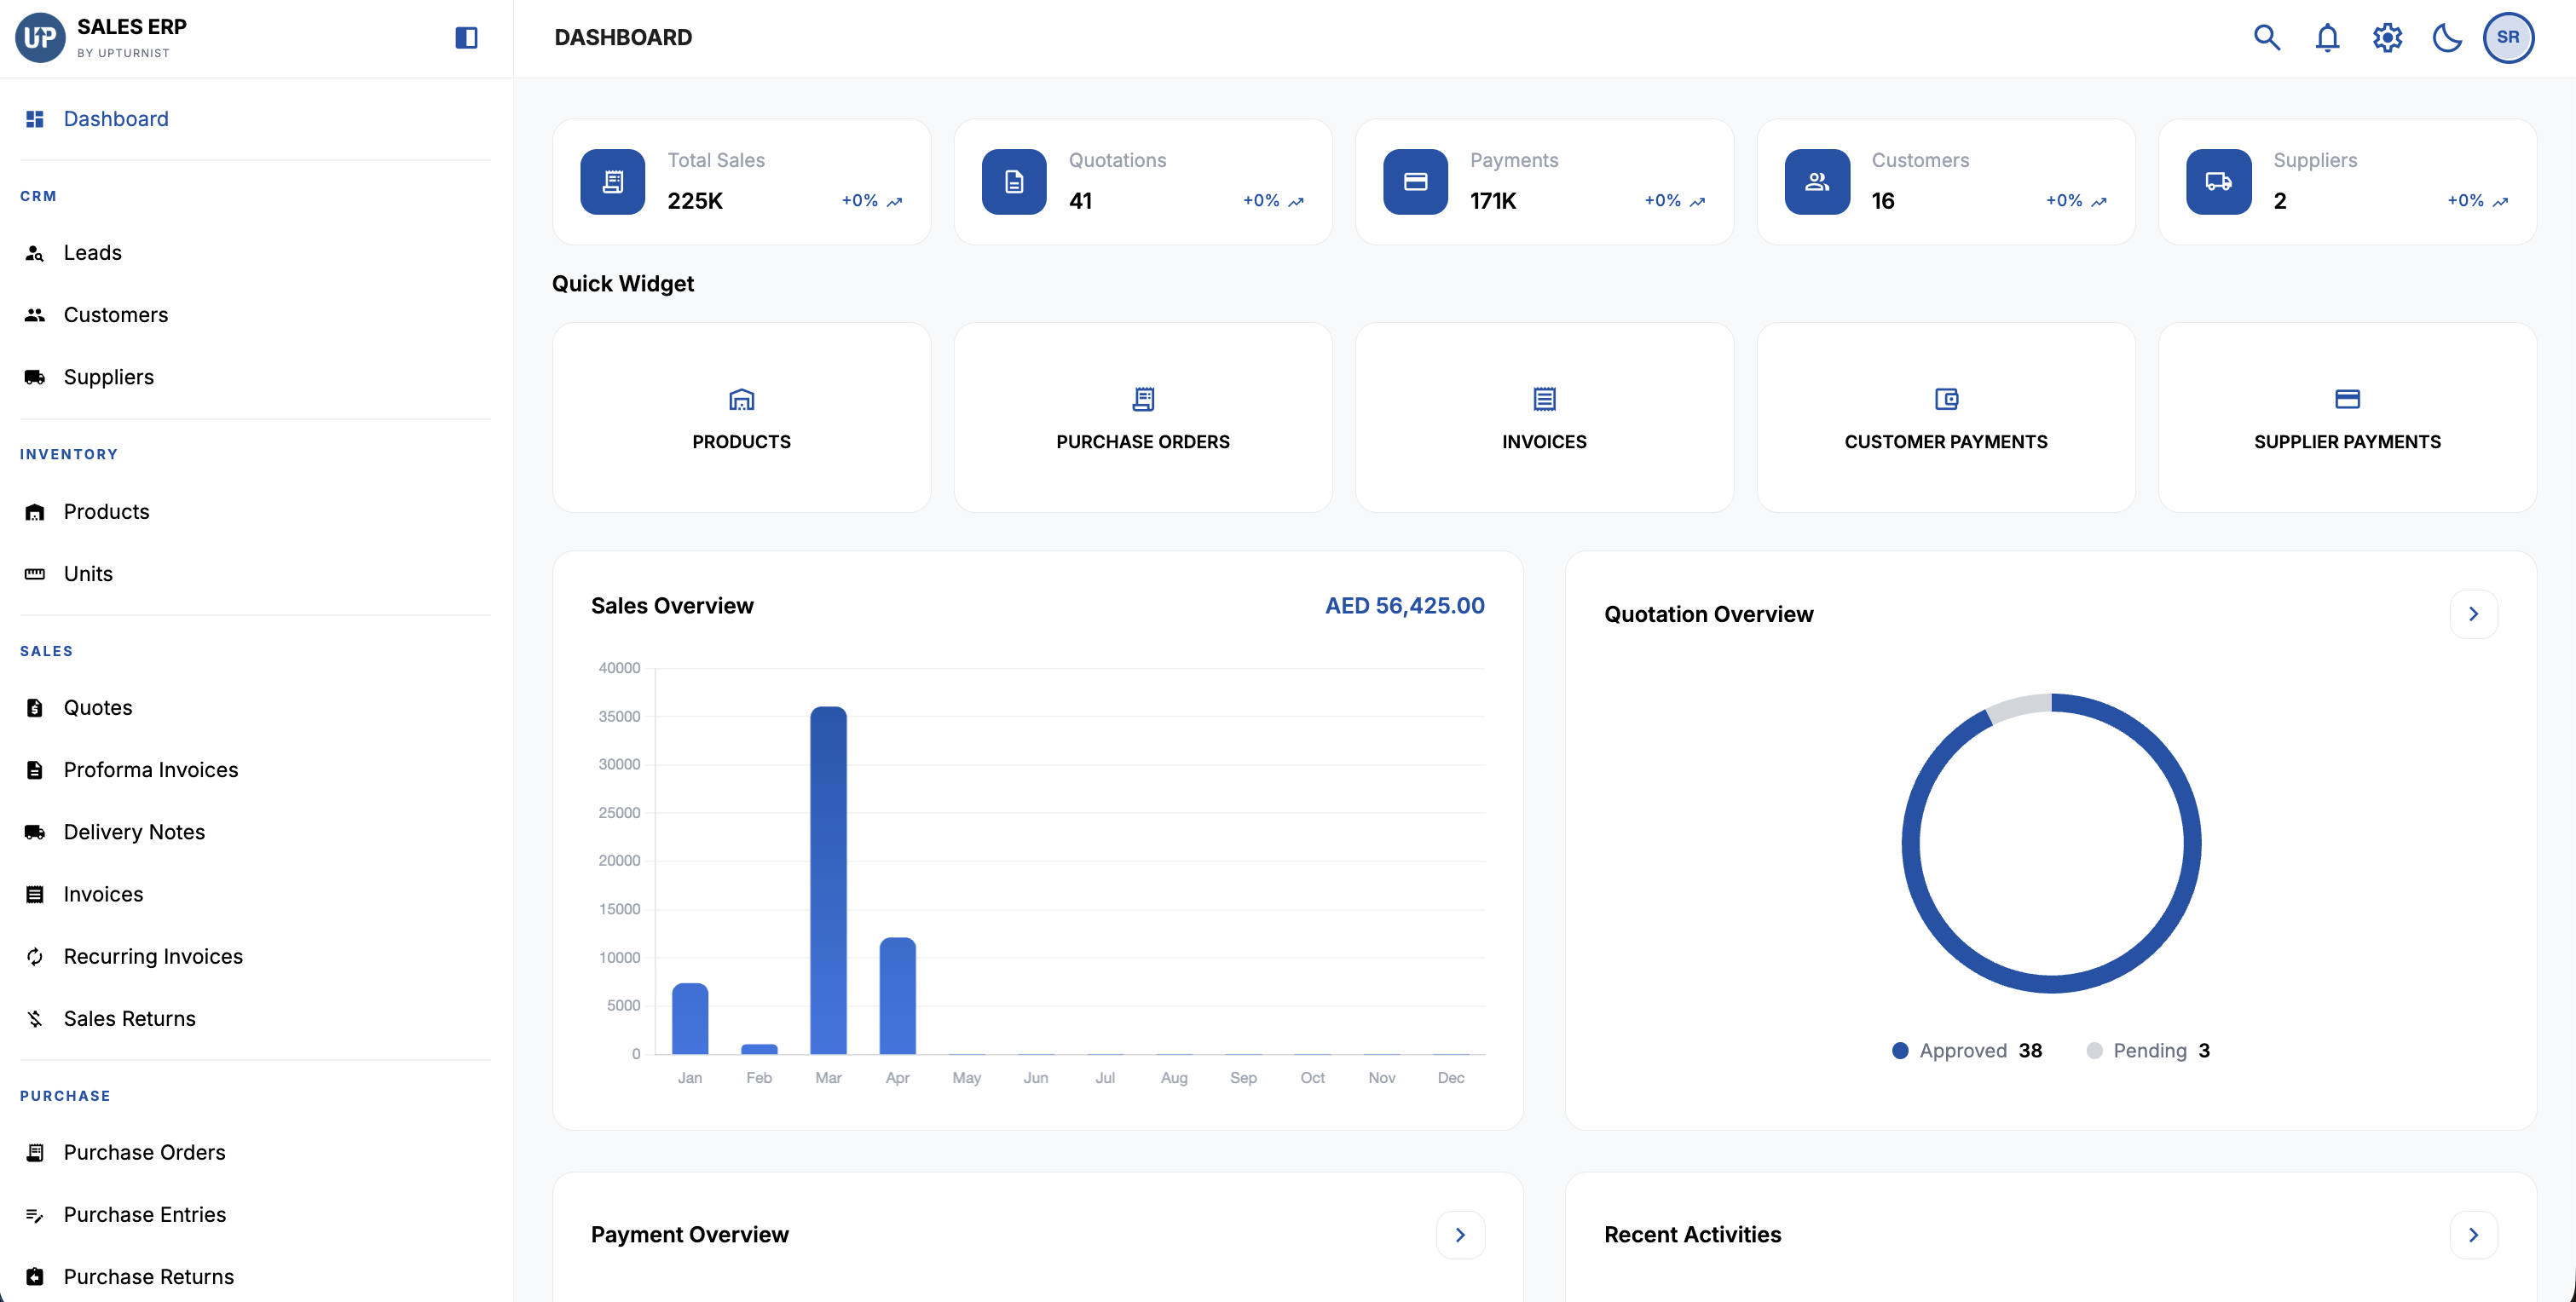The width and height of the screenshot is (2576, 1302).
Task: Click the Total Sales +0% trend indicator
Action: pos(872,201)
